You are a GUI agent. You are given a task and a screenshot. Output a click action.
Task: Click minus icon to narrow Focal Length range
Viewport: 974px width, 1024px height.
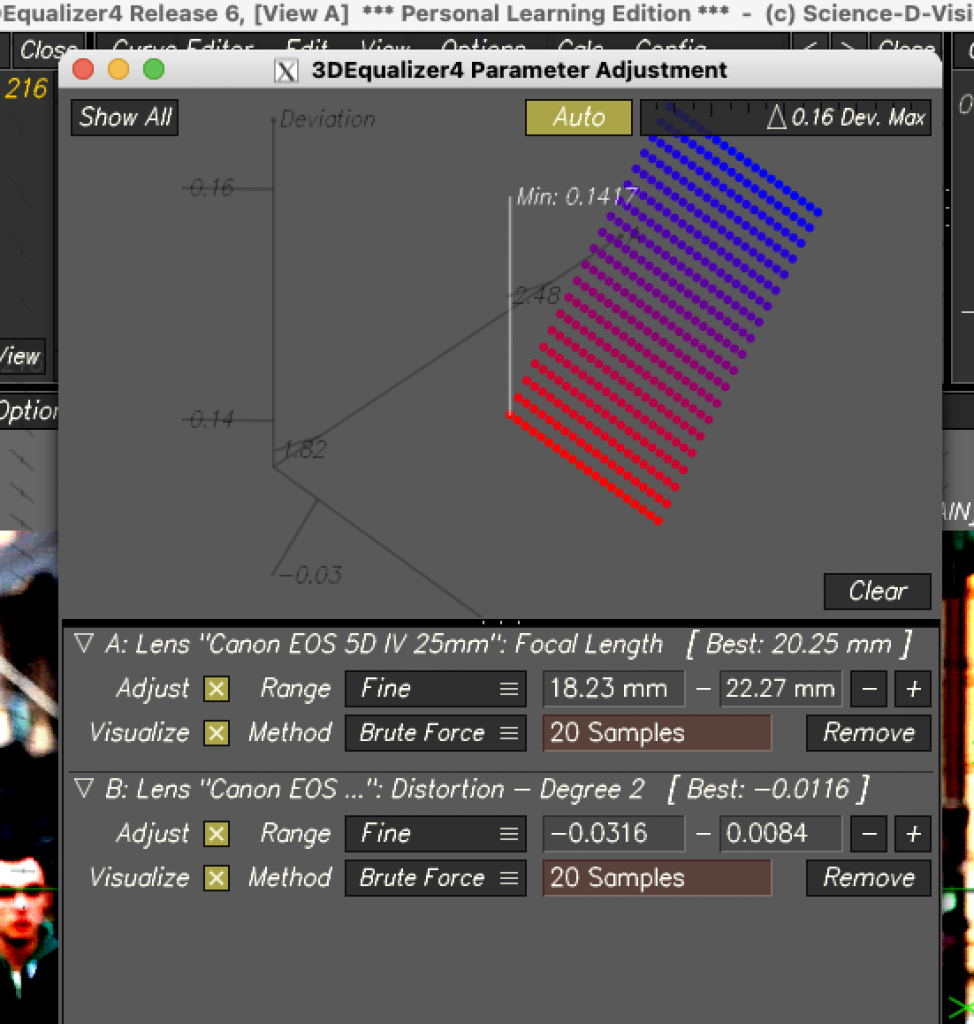click(x=869, y=689)
